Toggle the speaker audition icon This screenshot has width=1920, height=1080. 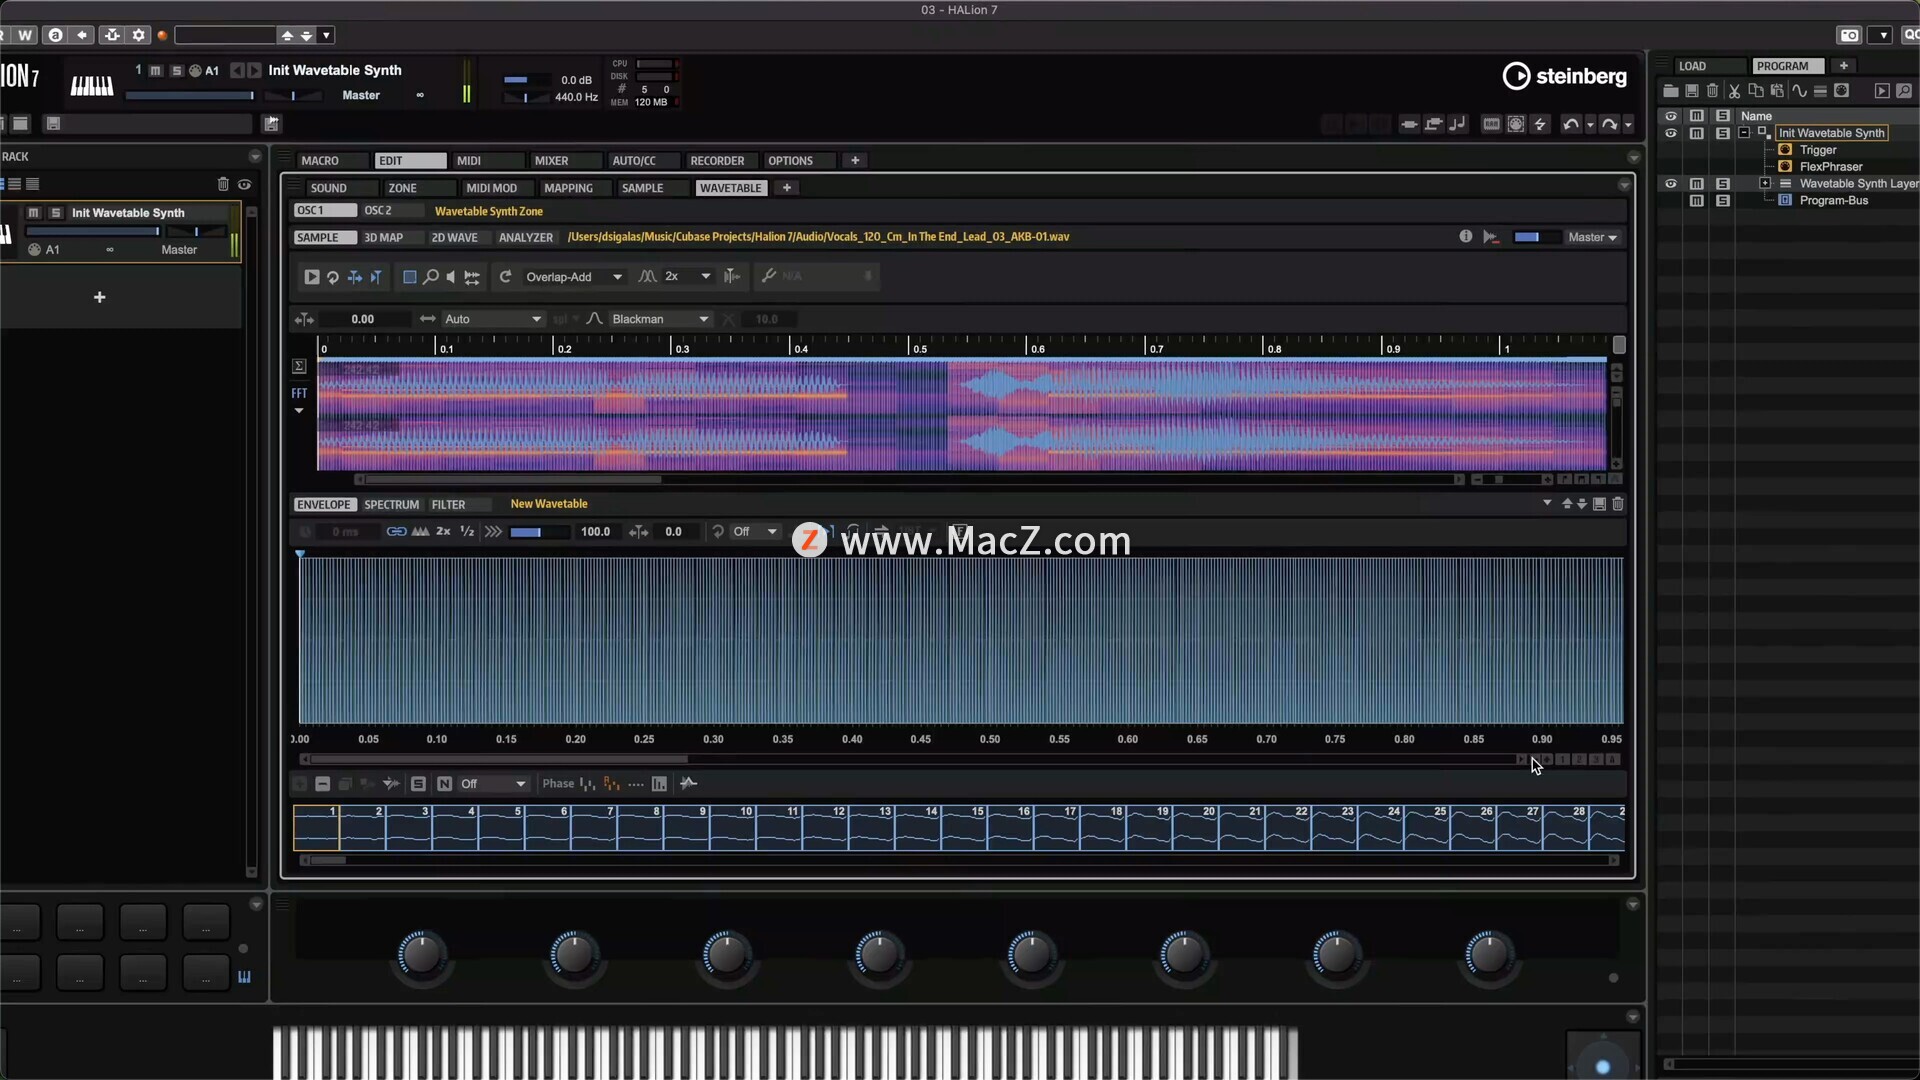pyautogui.click(x=450, y=277)
